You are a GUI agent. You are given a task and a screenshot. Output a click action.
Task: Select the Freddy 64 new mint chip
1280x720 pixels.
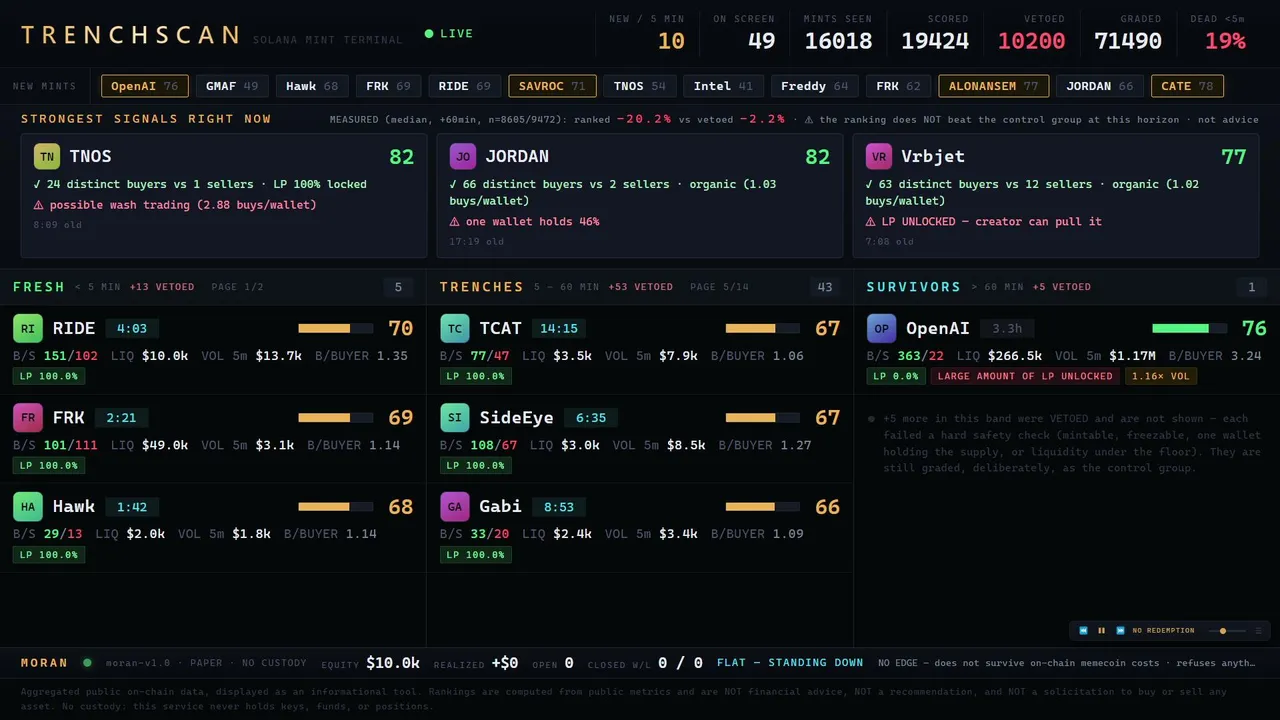815,86
